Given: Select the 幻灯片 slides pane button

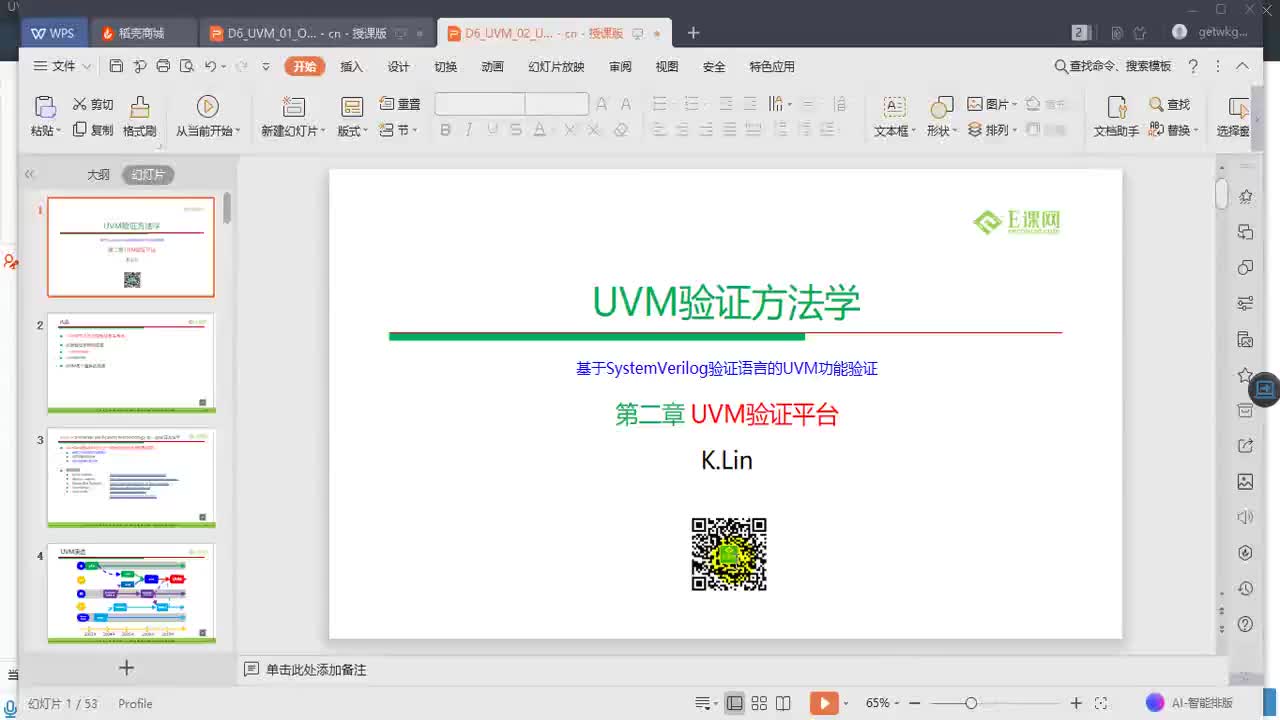Looking at the screenshot, I should pyautogui.click(x=148, y=174).
